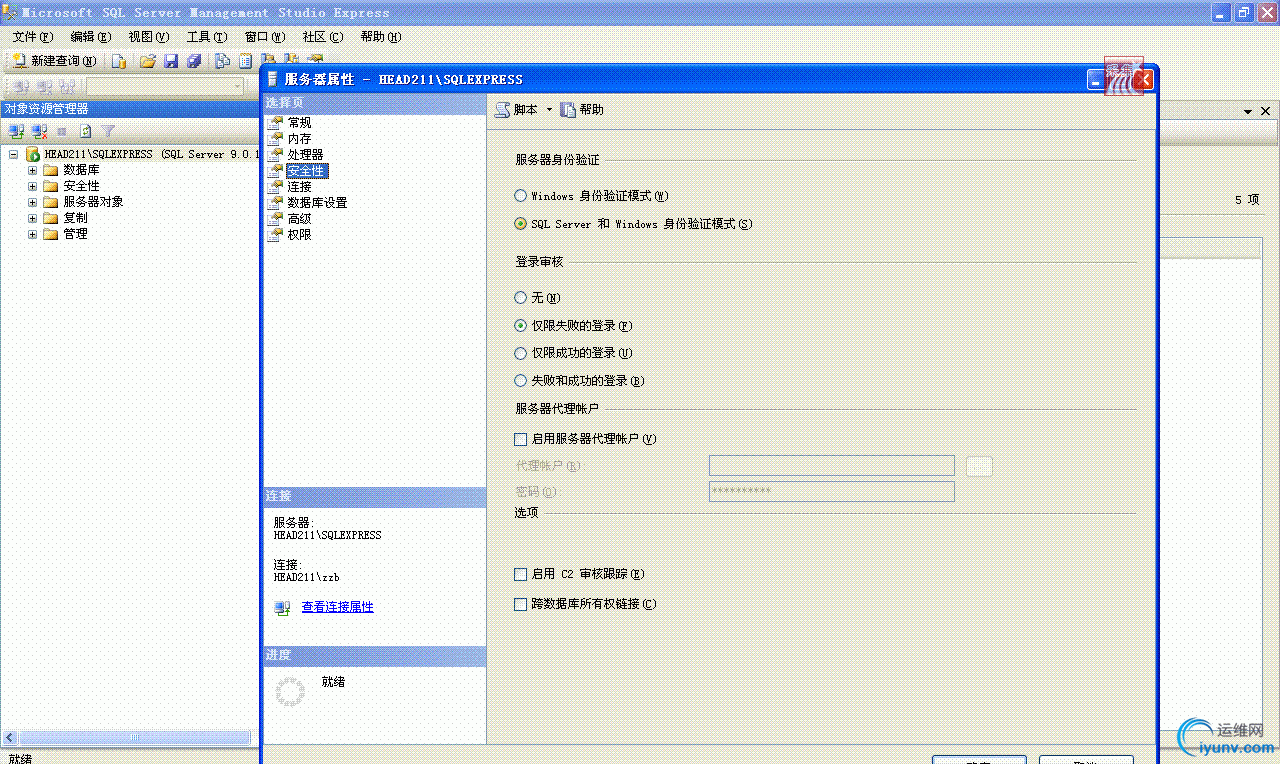Select the 安全性 page in dialog list

pos(305,171)
